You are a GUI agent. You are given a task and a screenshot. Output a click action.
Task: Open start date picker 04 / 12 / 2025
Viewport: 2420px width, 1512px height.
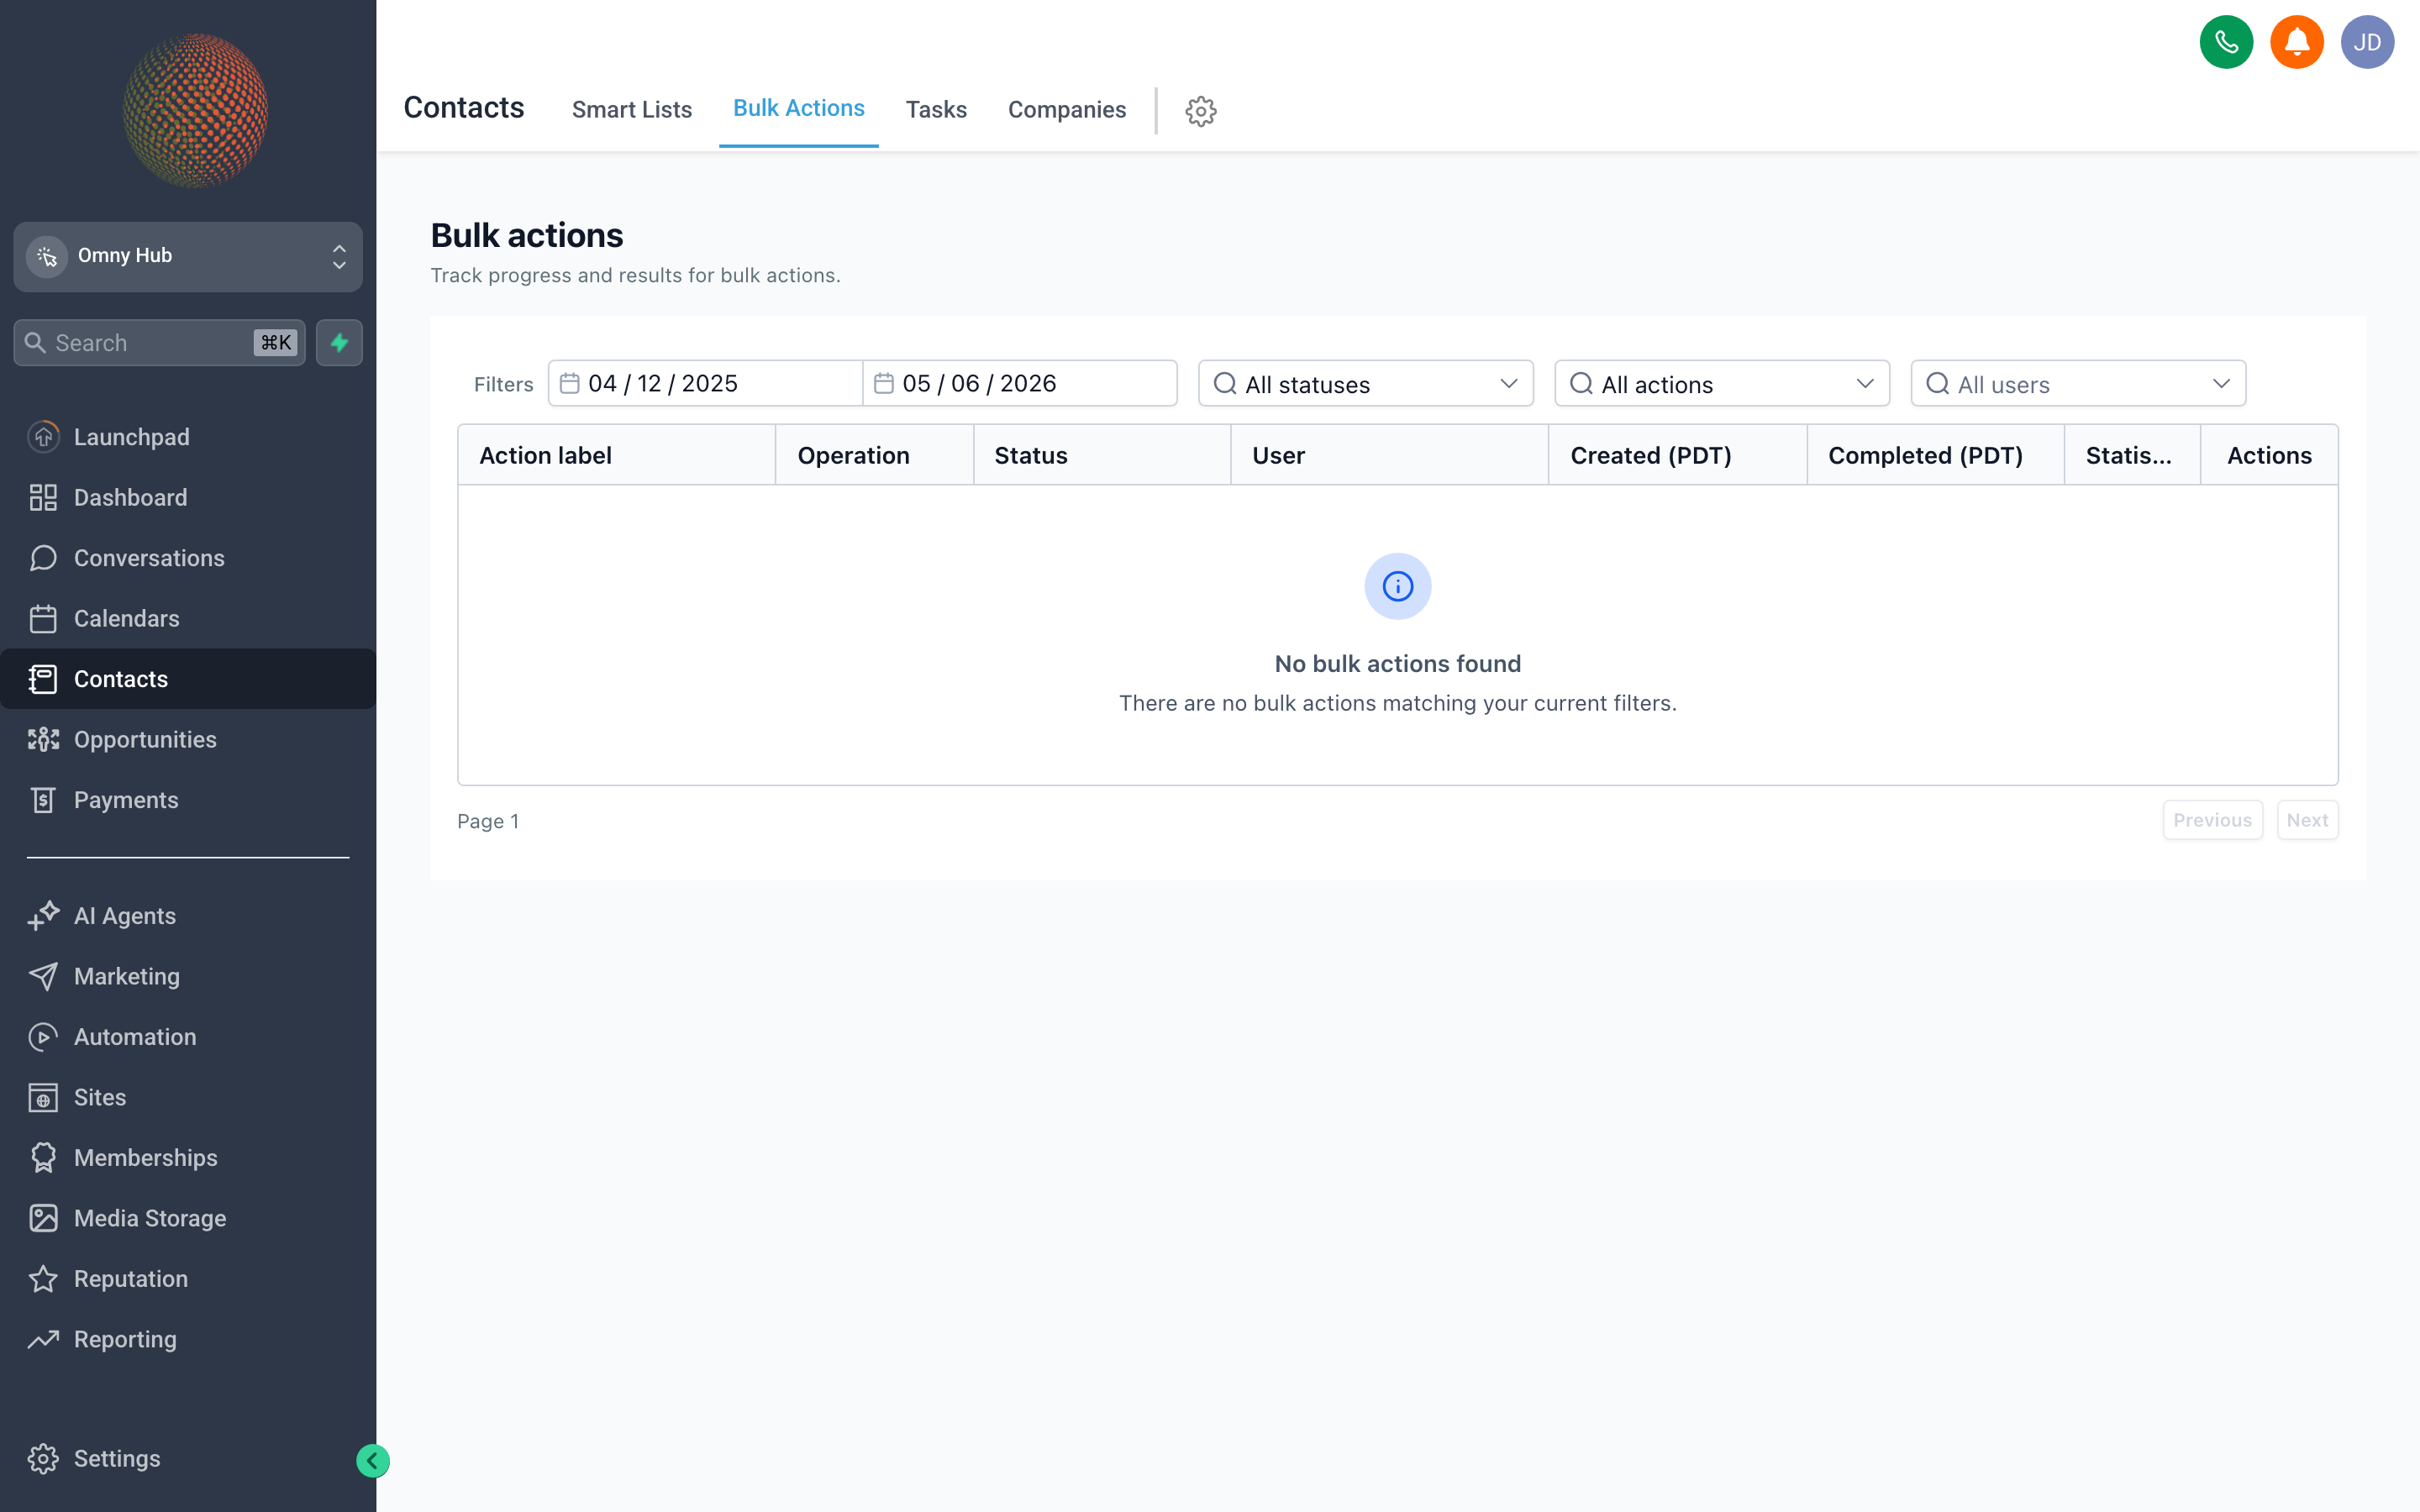[705, 384]
